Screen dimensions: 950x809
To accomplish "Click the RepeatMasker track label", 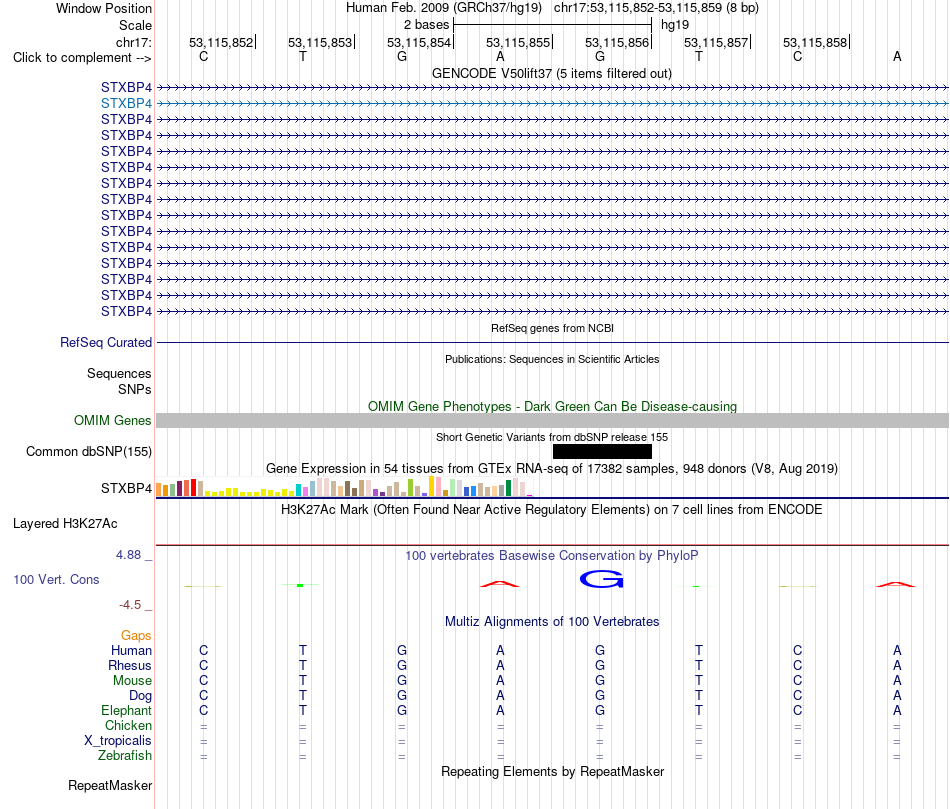I will [x=110, y=785].
